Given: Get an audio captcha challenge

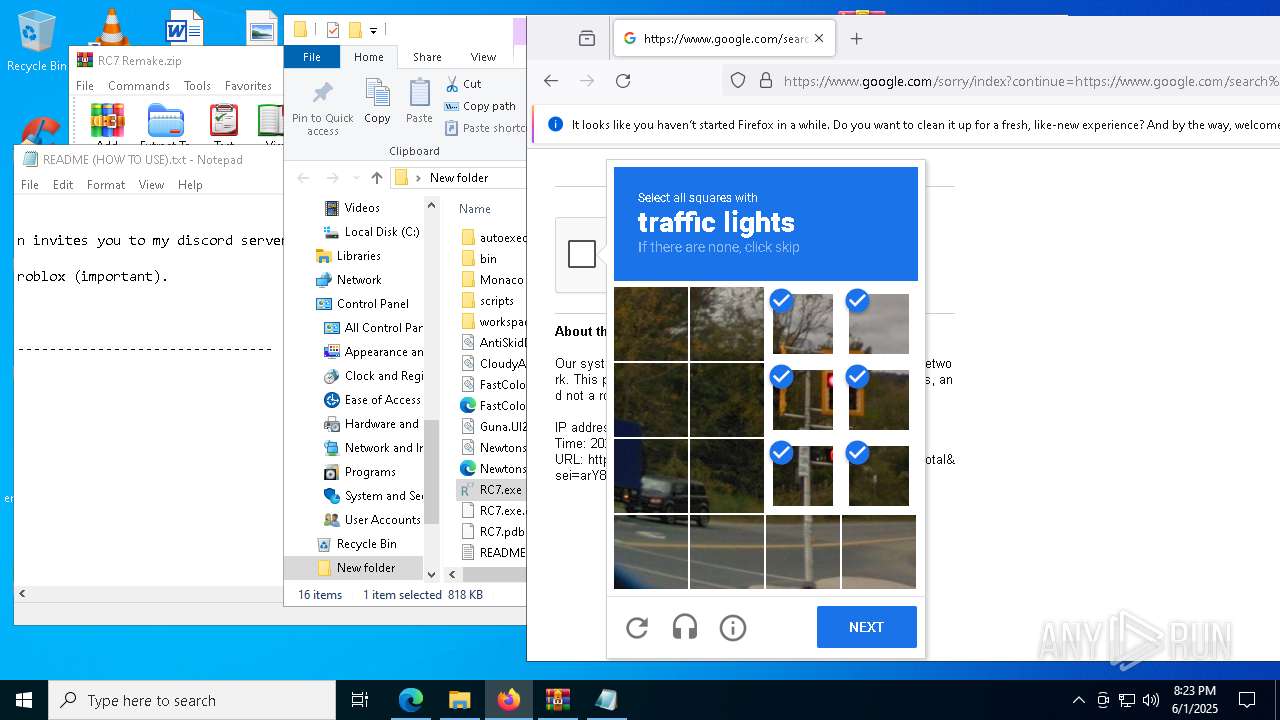Looking at the screenshot, I should [x=685, y=628].
